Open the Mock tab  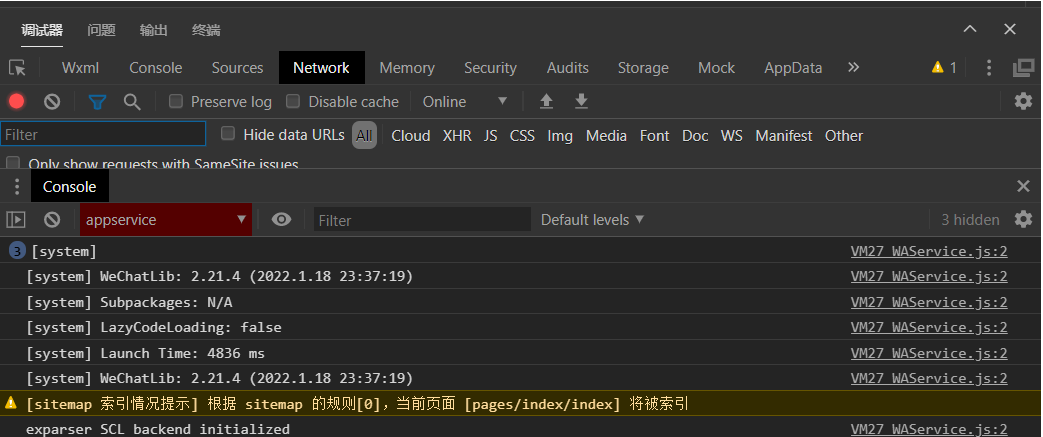click(716, 68)
